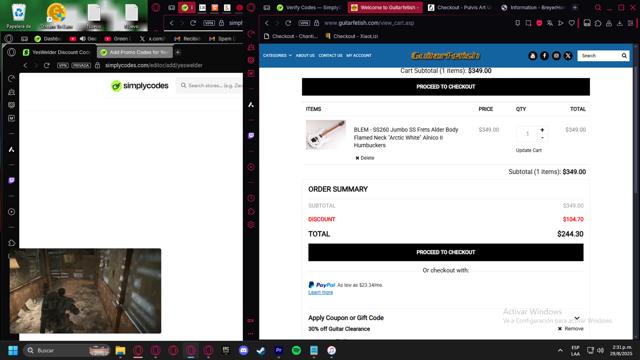
Task: Collapse the Apply Coupon or Gift Code section
Action: [577, 318]
